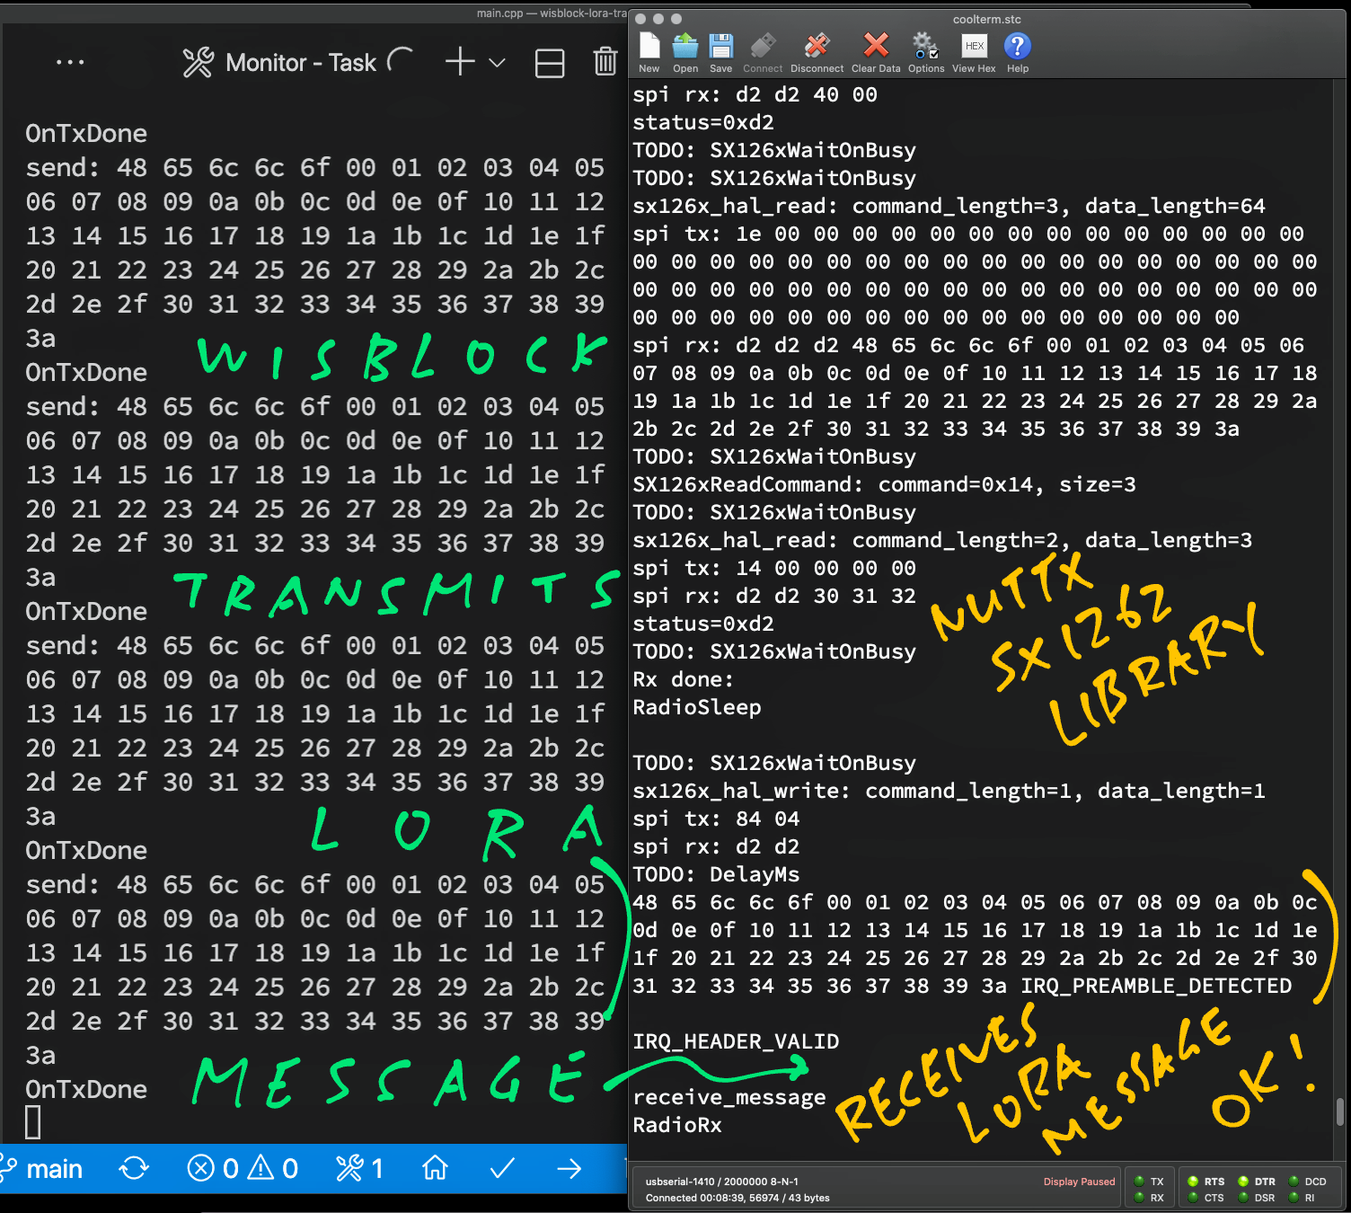1351x1213 pixels.
Task: Click the PlatformIO Build checkmark button
Action: click(x=502, y=1168)
